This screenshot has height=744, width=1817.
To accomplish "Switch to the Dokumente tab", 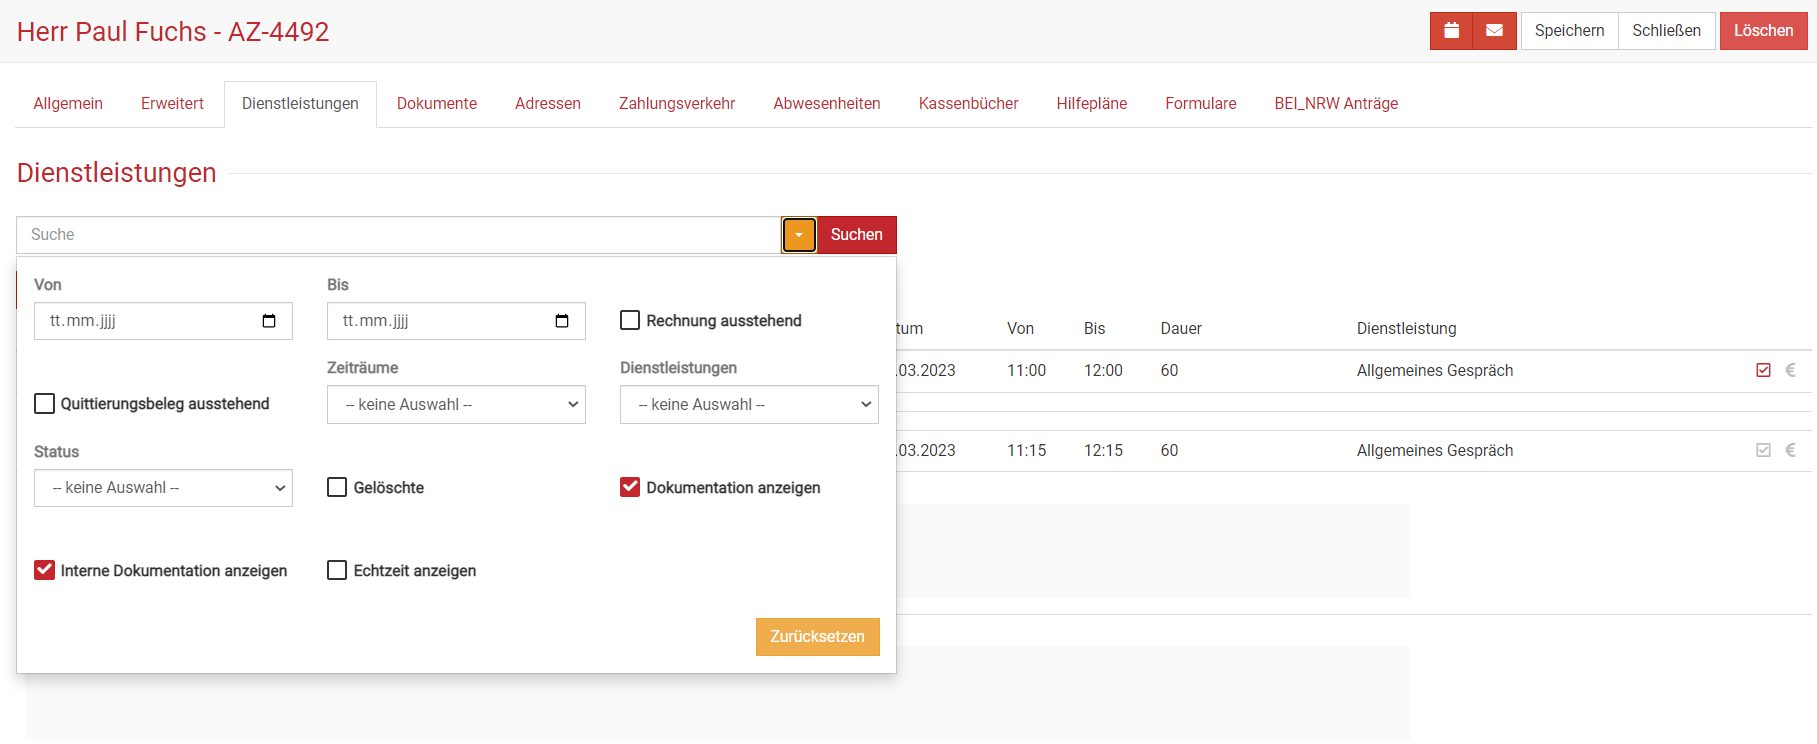I will tap(436, 104).
